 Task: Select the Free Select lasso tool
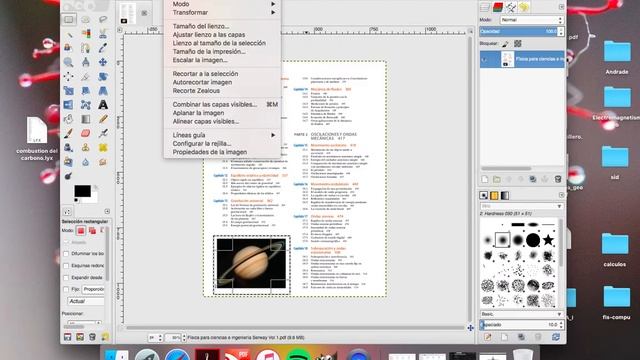pyautogui.click(x=103, y=19)
